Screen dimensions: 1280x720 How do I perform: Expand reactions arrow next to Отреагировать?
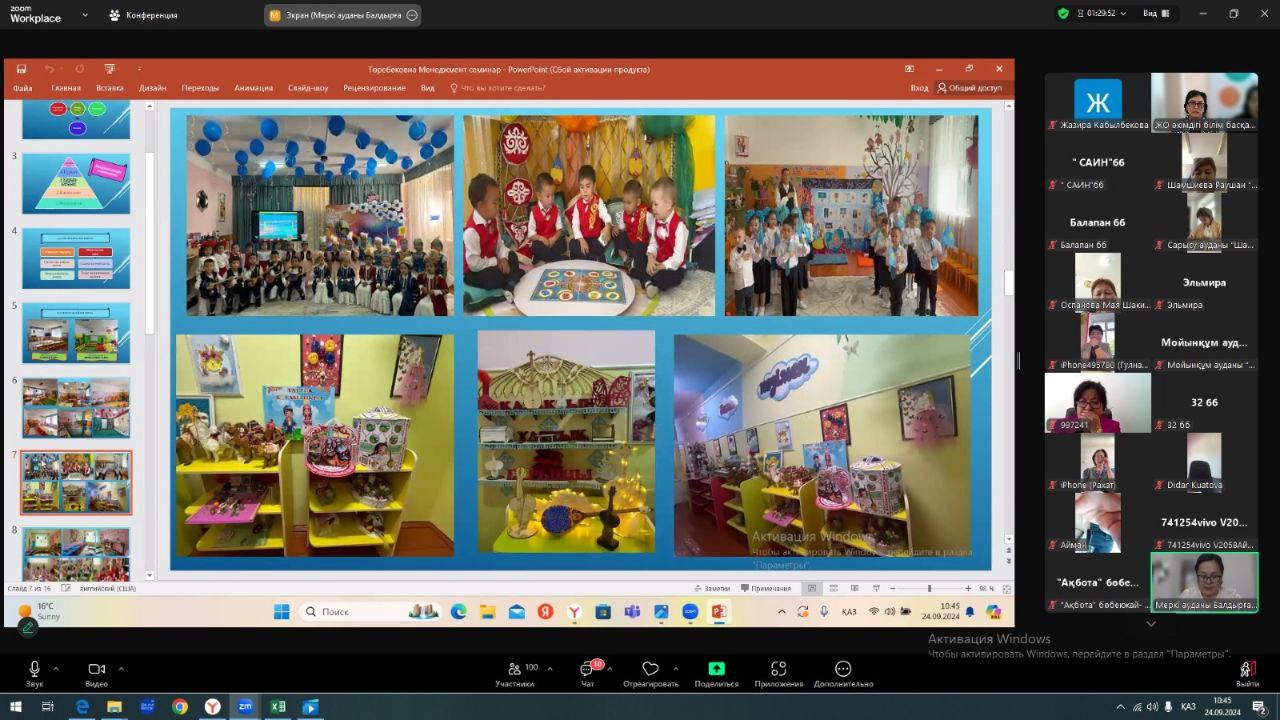coord(675,668)
